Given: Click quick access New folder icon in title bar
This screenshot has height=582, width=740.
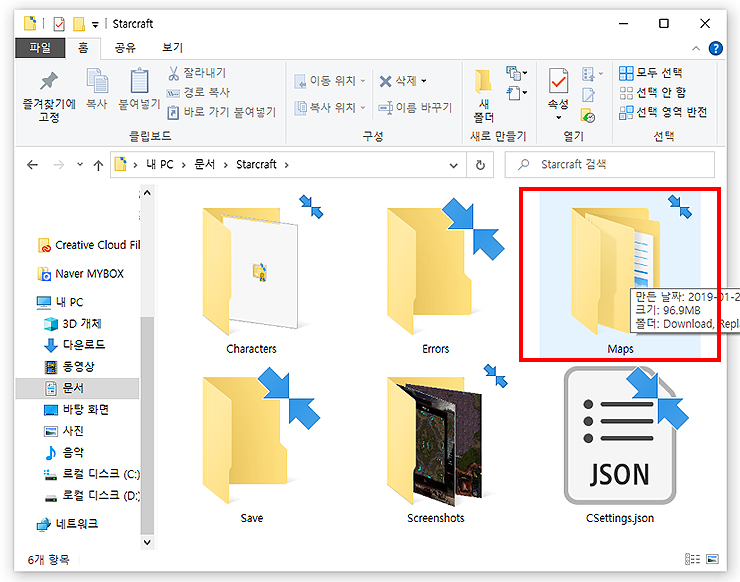Looking at the screenshot, I should coord(79,24).
